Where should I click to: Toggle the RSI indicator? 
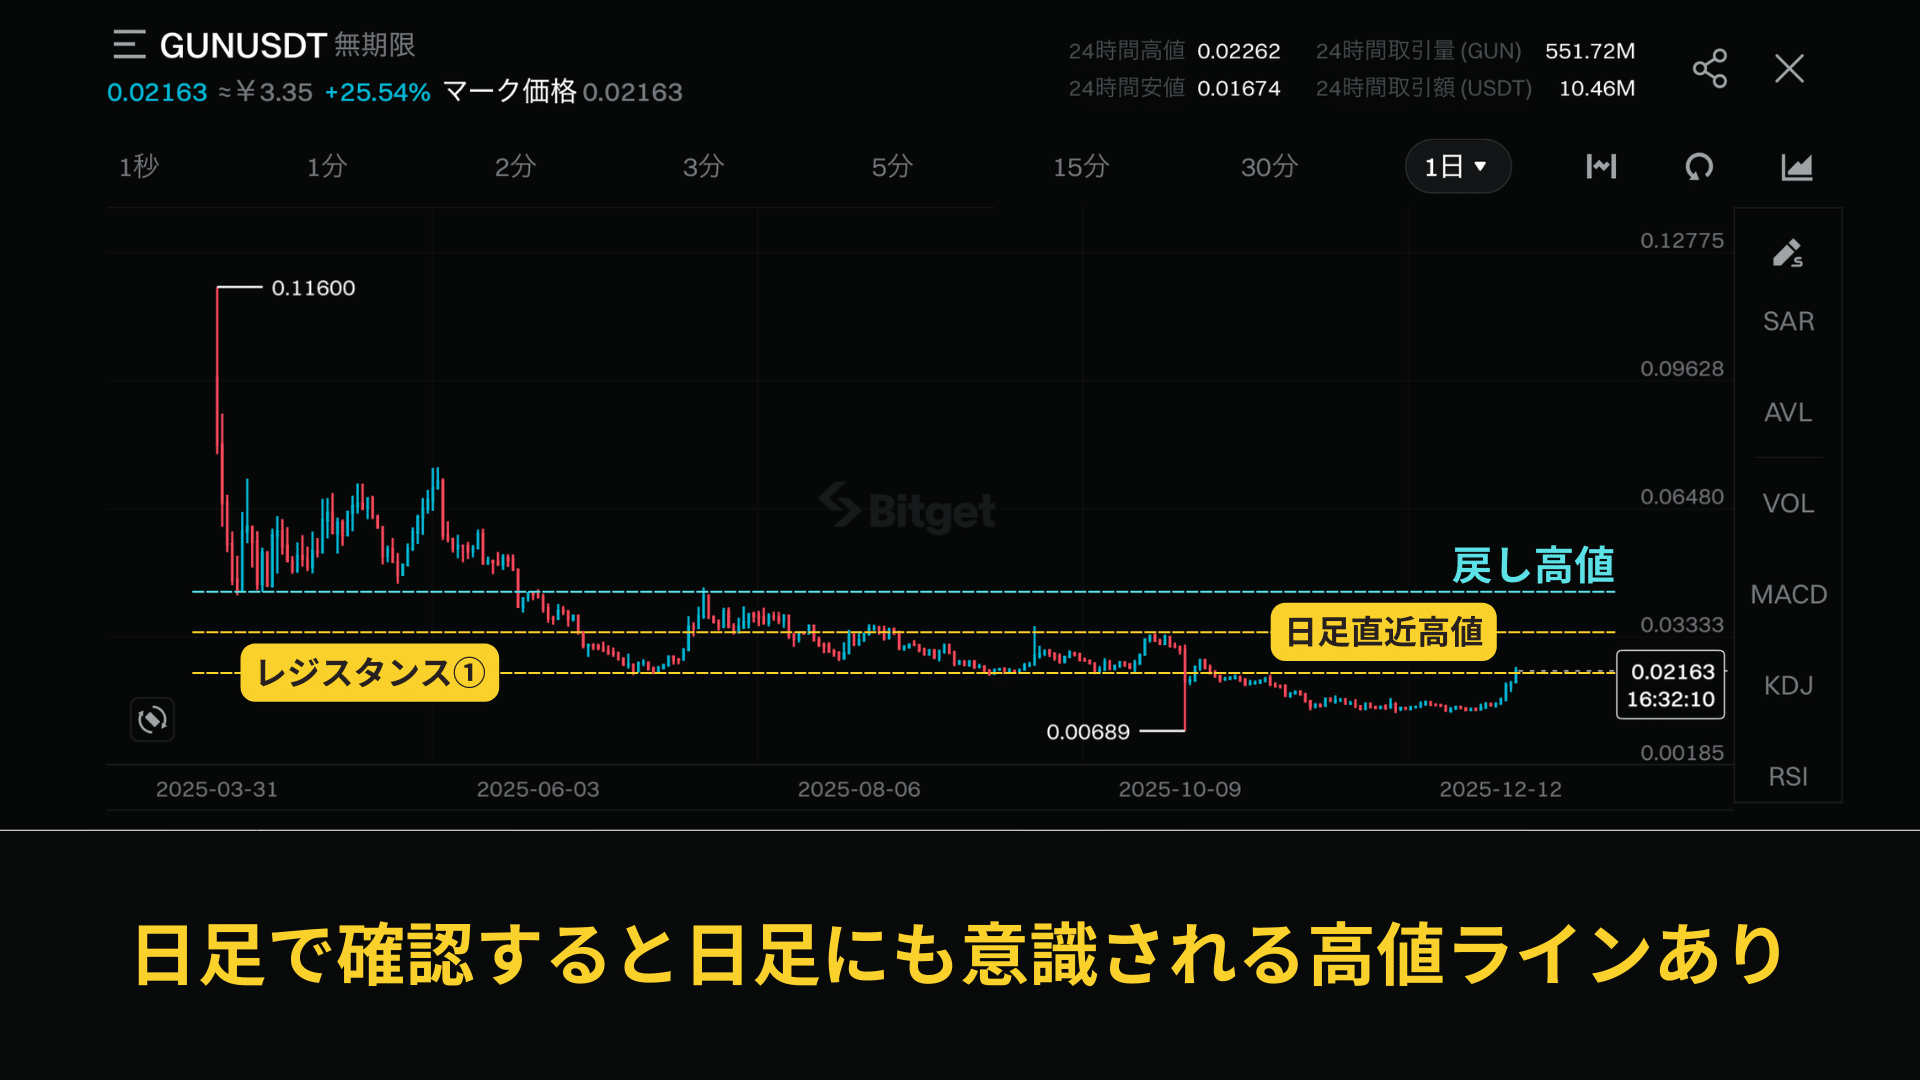click(1787, 776)
